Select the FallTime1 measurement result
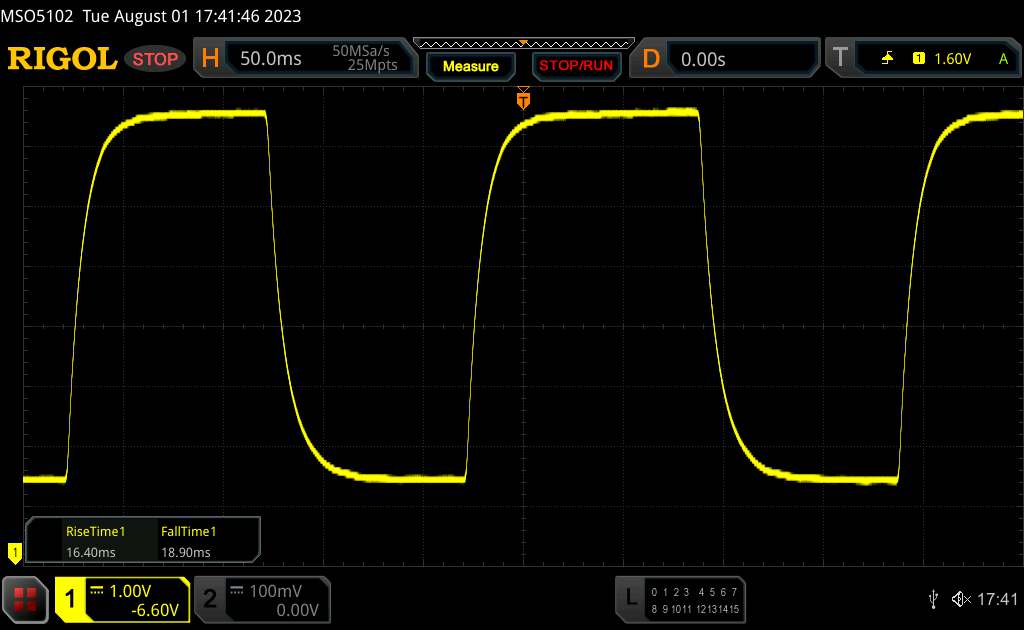The height and width of the screenshot is (630, 1024). 189,542
